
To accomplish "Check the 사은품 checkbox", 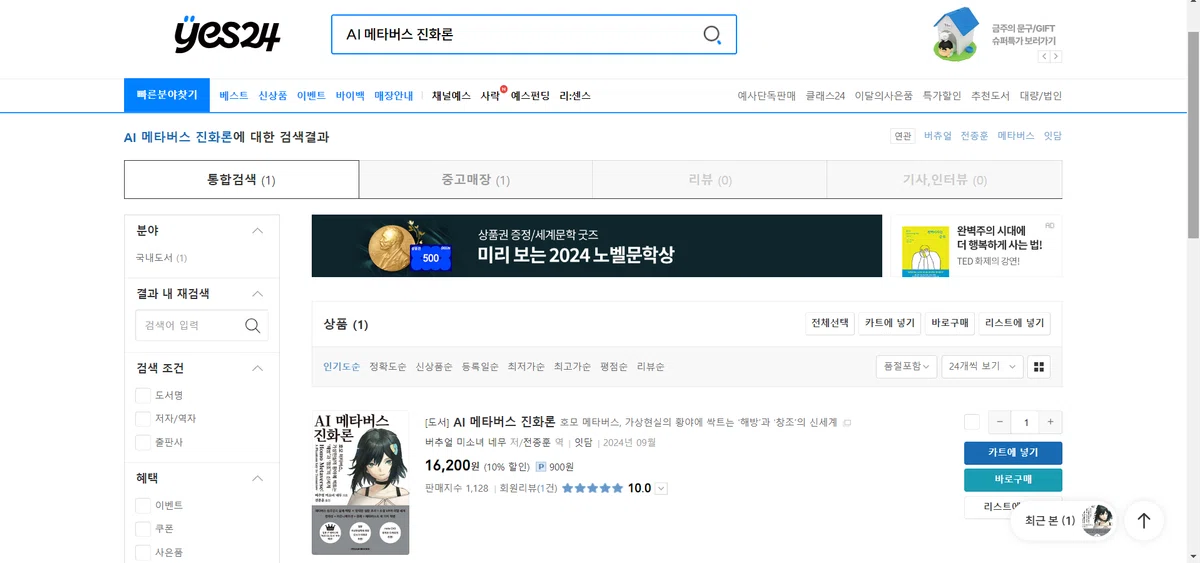I will (143, 552).
